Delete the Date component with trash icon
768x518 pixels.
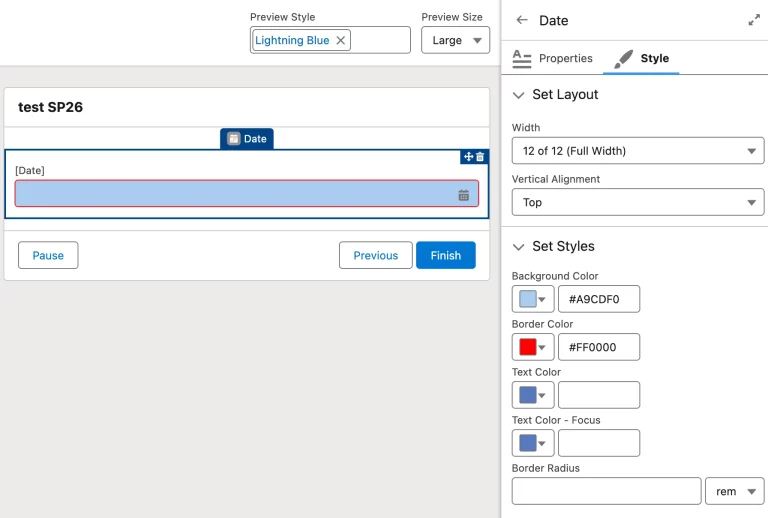480,157
